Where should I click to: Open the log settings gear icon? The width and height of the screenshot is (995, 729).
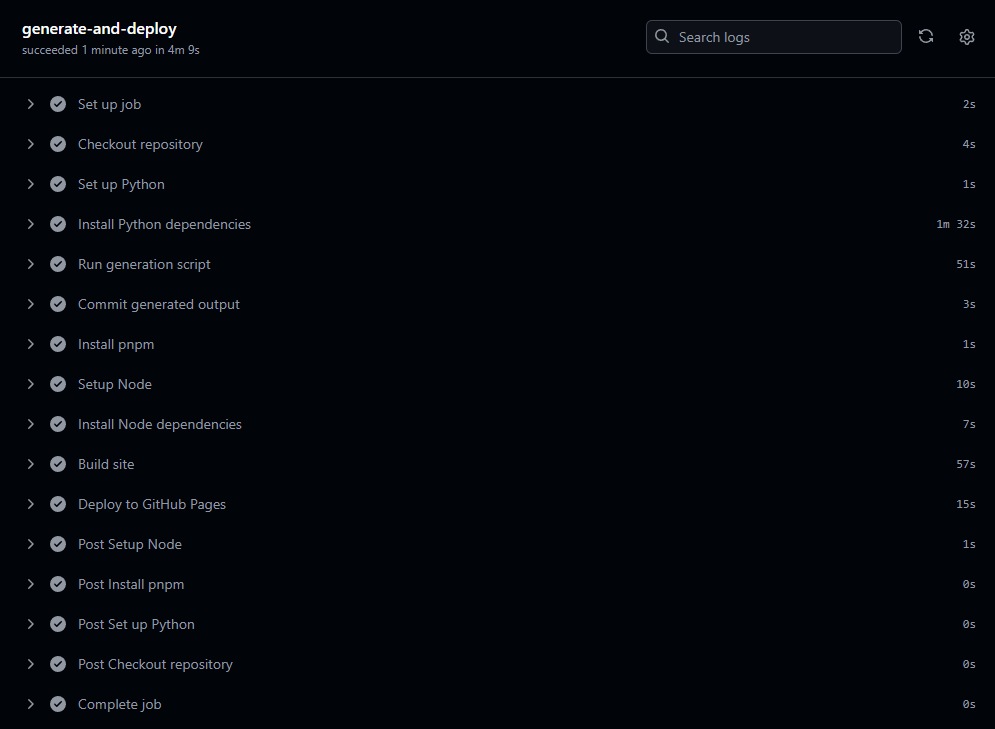click(x=966, y=37)
